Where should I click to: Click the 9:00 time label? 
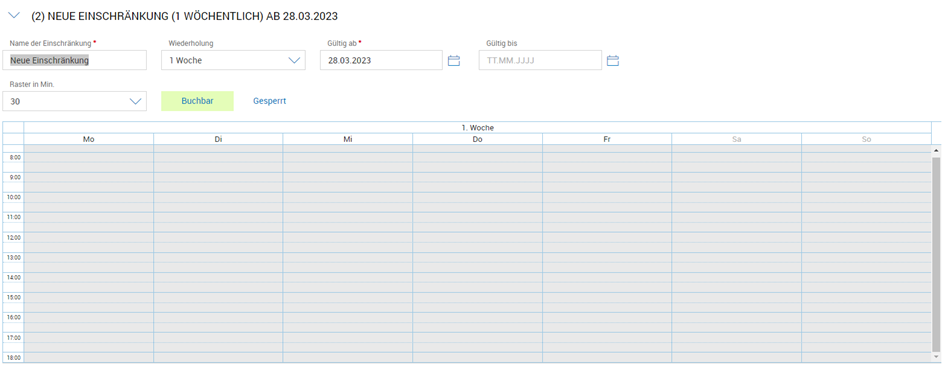15,177
